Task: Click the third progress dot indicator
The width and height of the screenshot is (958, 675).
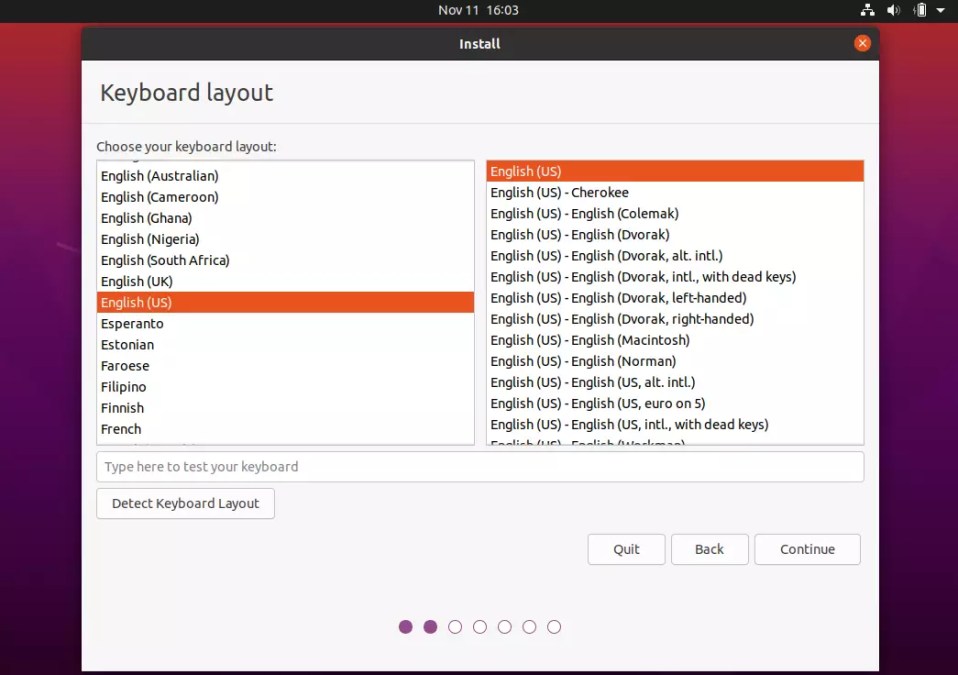Action: [455, 627]
